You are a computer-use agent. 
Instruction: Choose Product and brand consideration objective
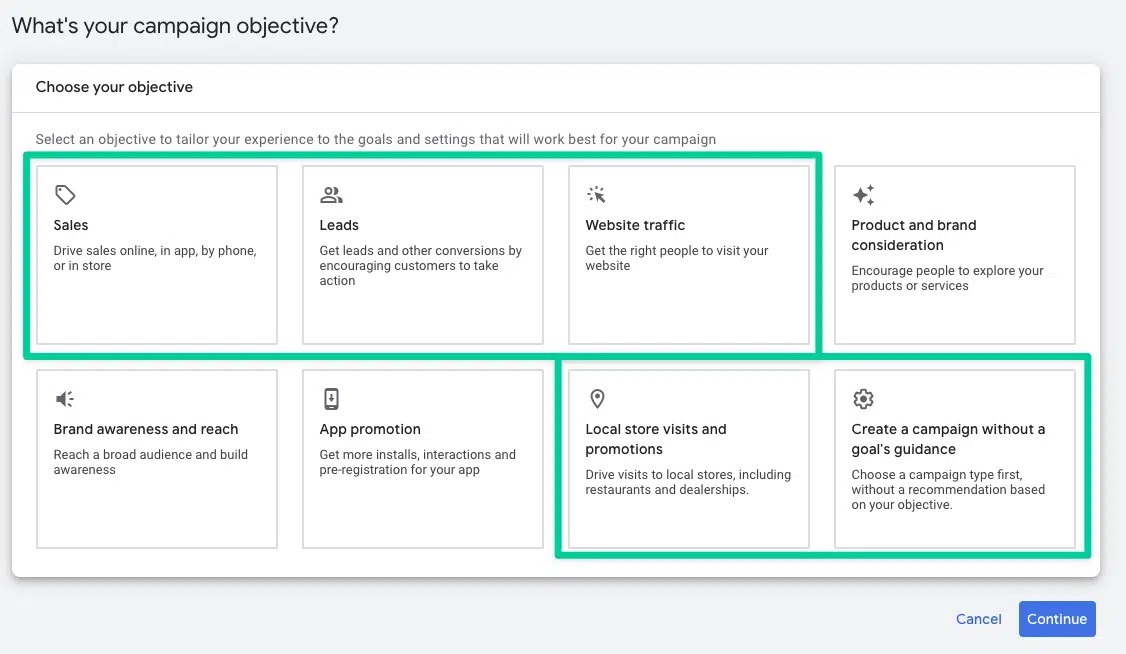pos(954,254)
